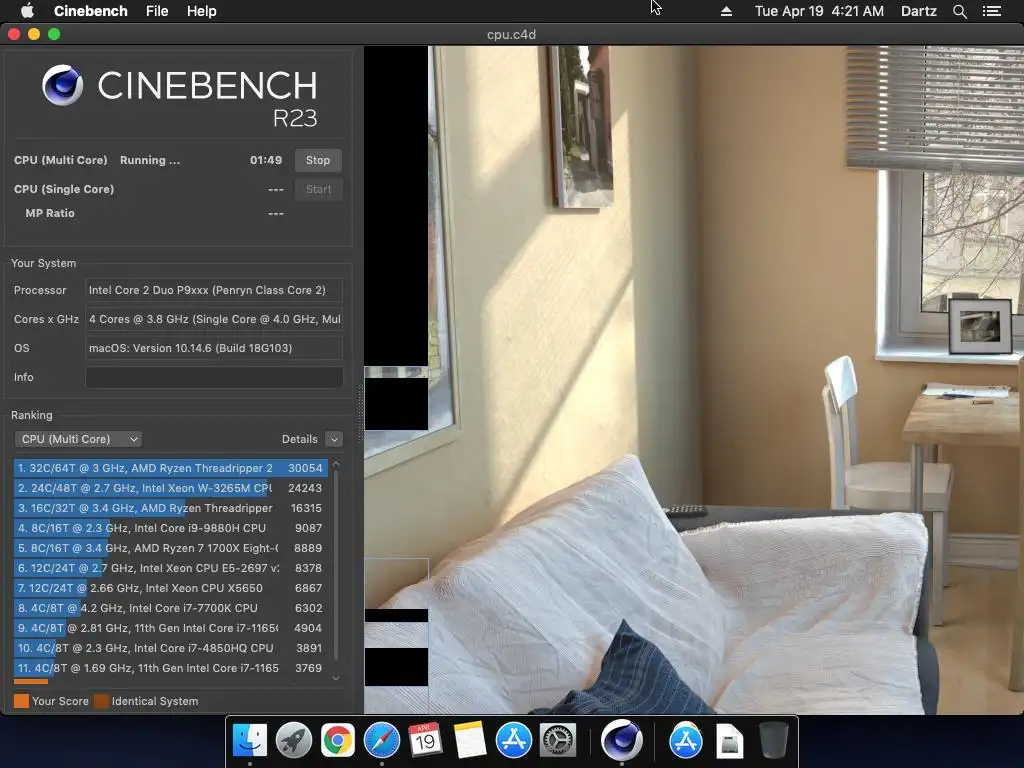The width and height of the screenshot is (1024, 768).
Task: Click the Cinebench sphere logo
Action: click(63, 85)
